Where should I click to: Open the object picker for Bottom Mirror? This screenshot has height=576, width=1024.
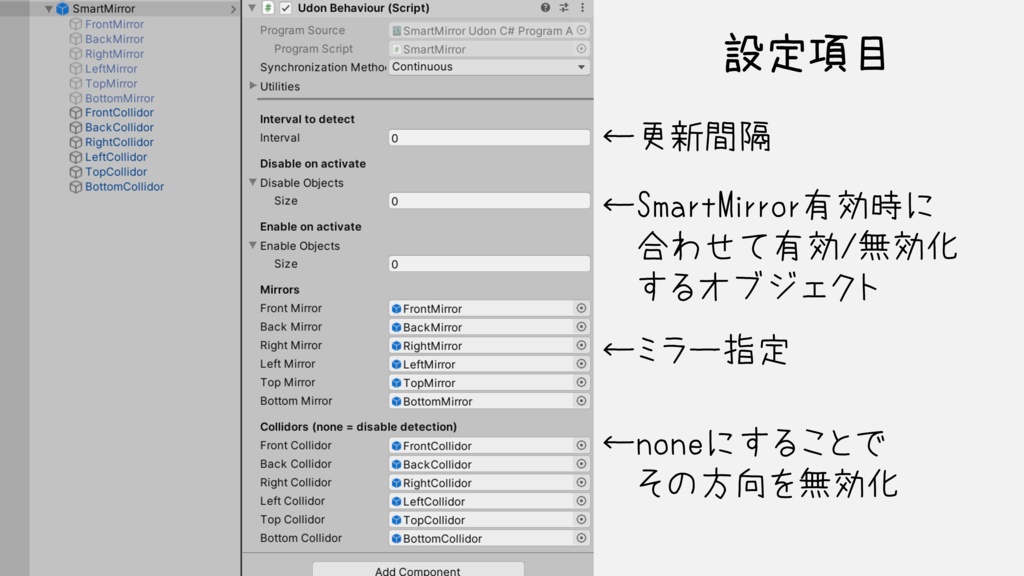click(x=581, y=400)
